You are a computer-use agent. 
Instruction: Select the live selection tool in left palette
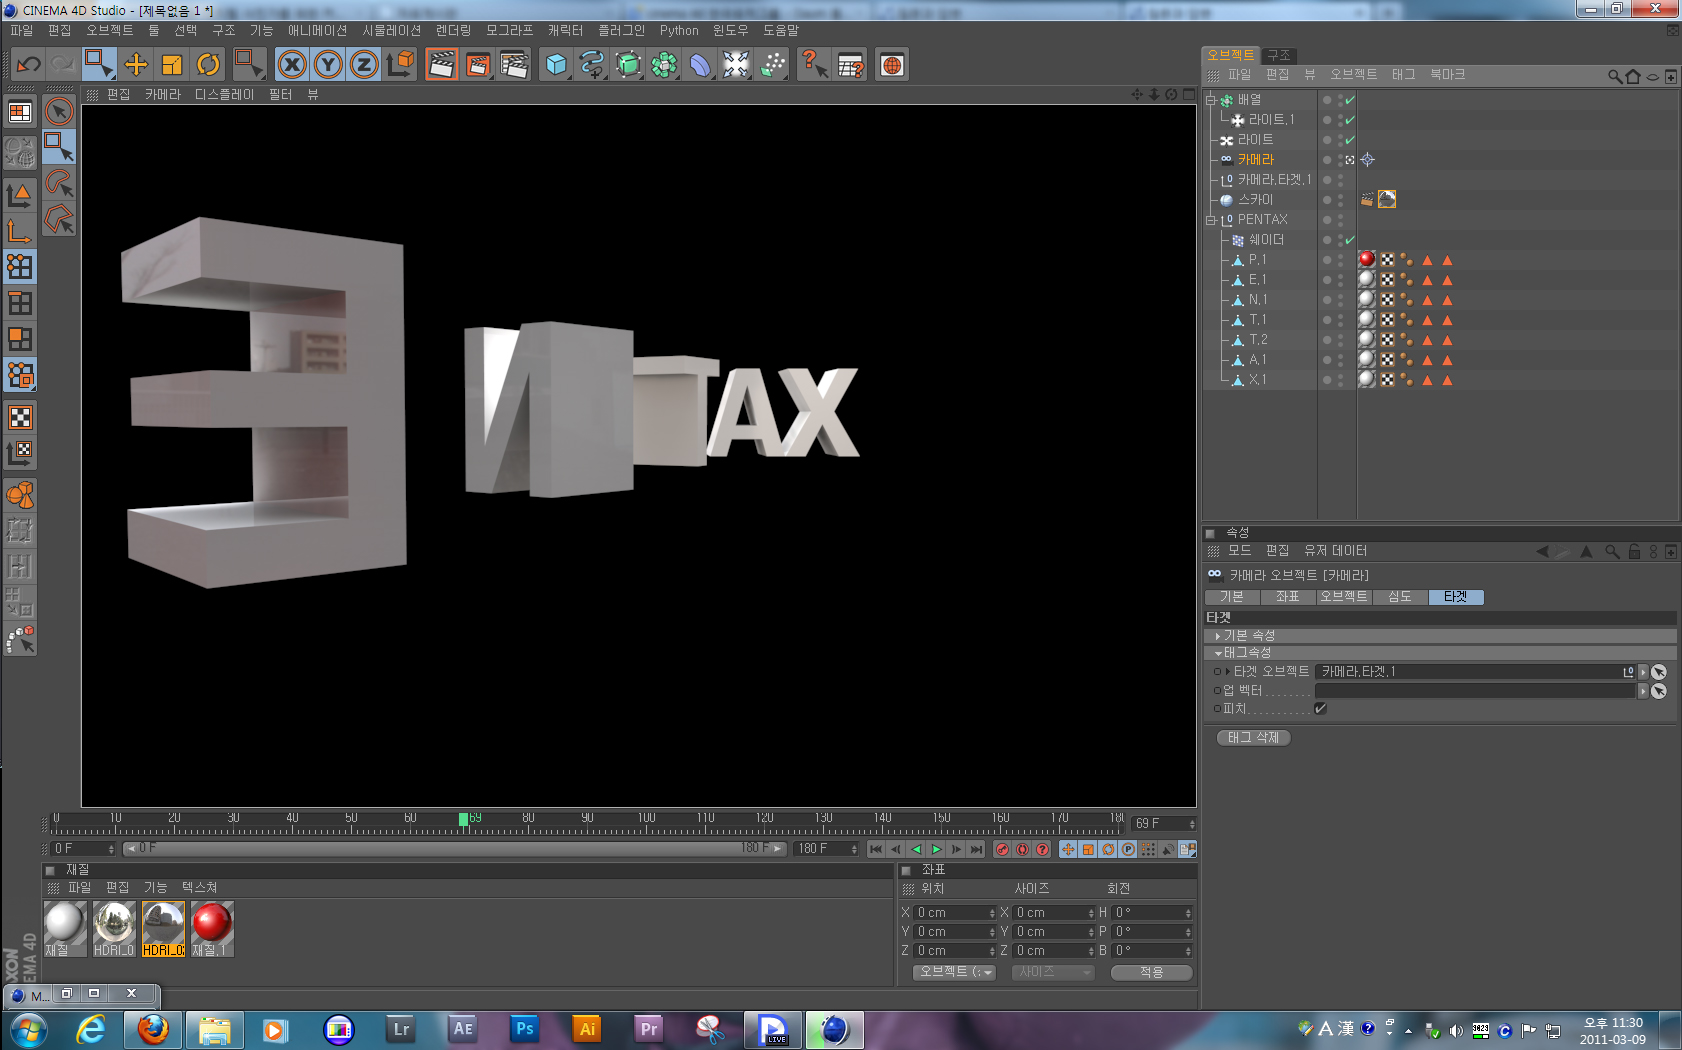pos(59,111)
